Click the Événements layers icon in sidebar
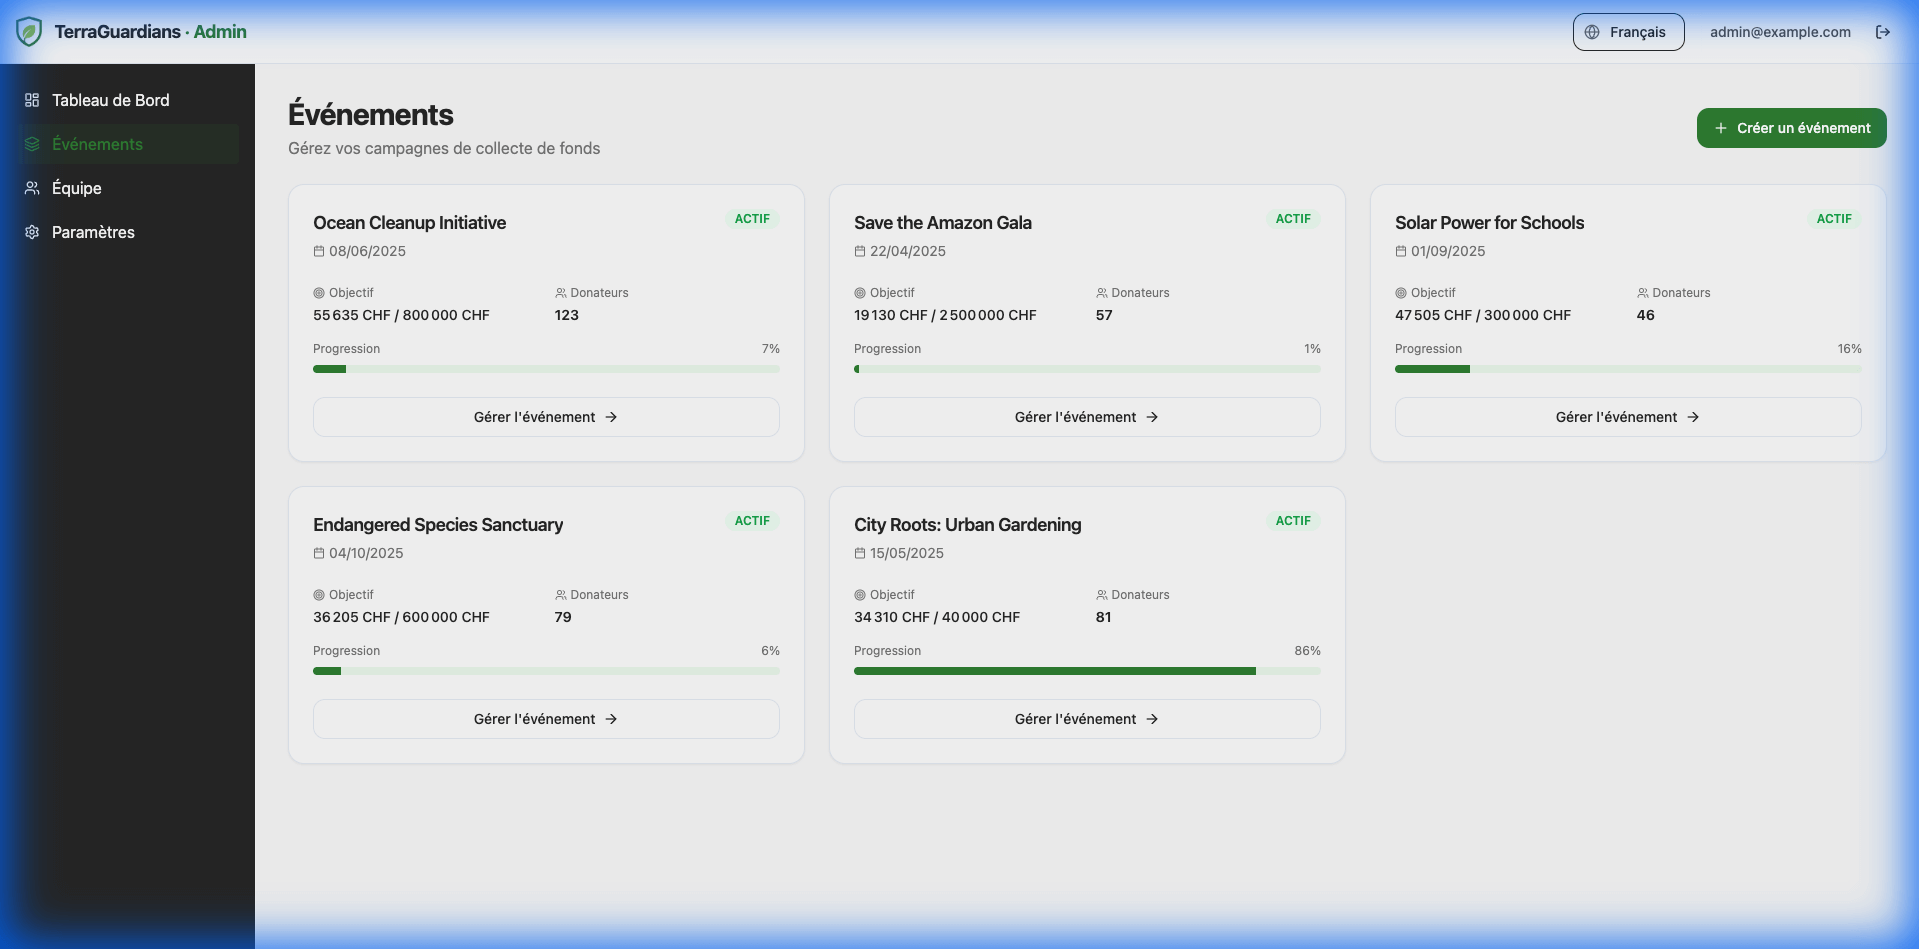 [x=32, y=144]
